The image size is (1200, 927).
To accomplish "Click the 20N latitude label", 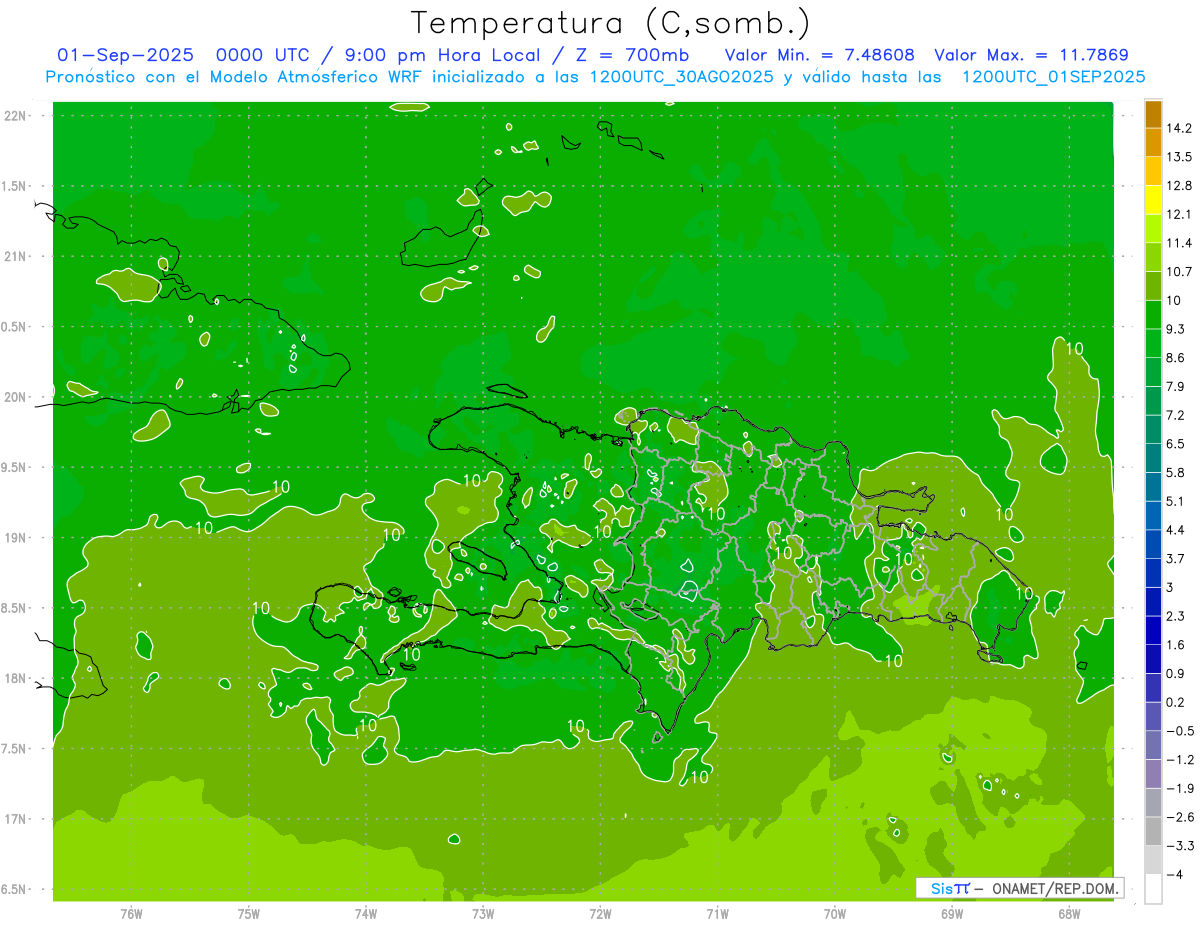I will tap(17, 397).
